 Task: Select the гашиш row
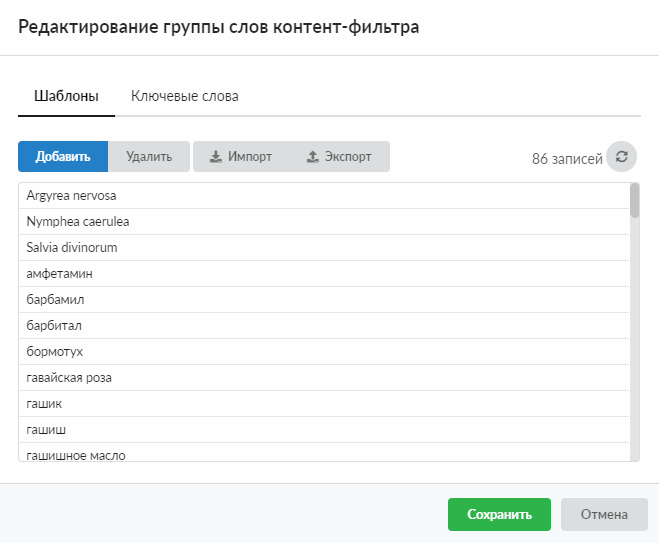click(47, 430)
